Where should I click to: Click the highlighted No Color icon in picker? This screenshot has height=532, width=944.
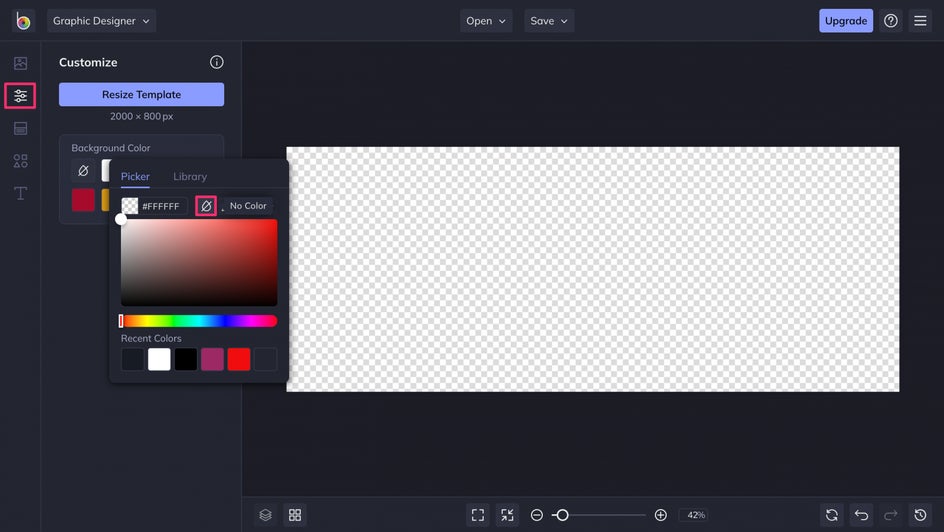click(x=206, y=206)
